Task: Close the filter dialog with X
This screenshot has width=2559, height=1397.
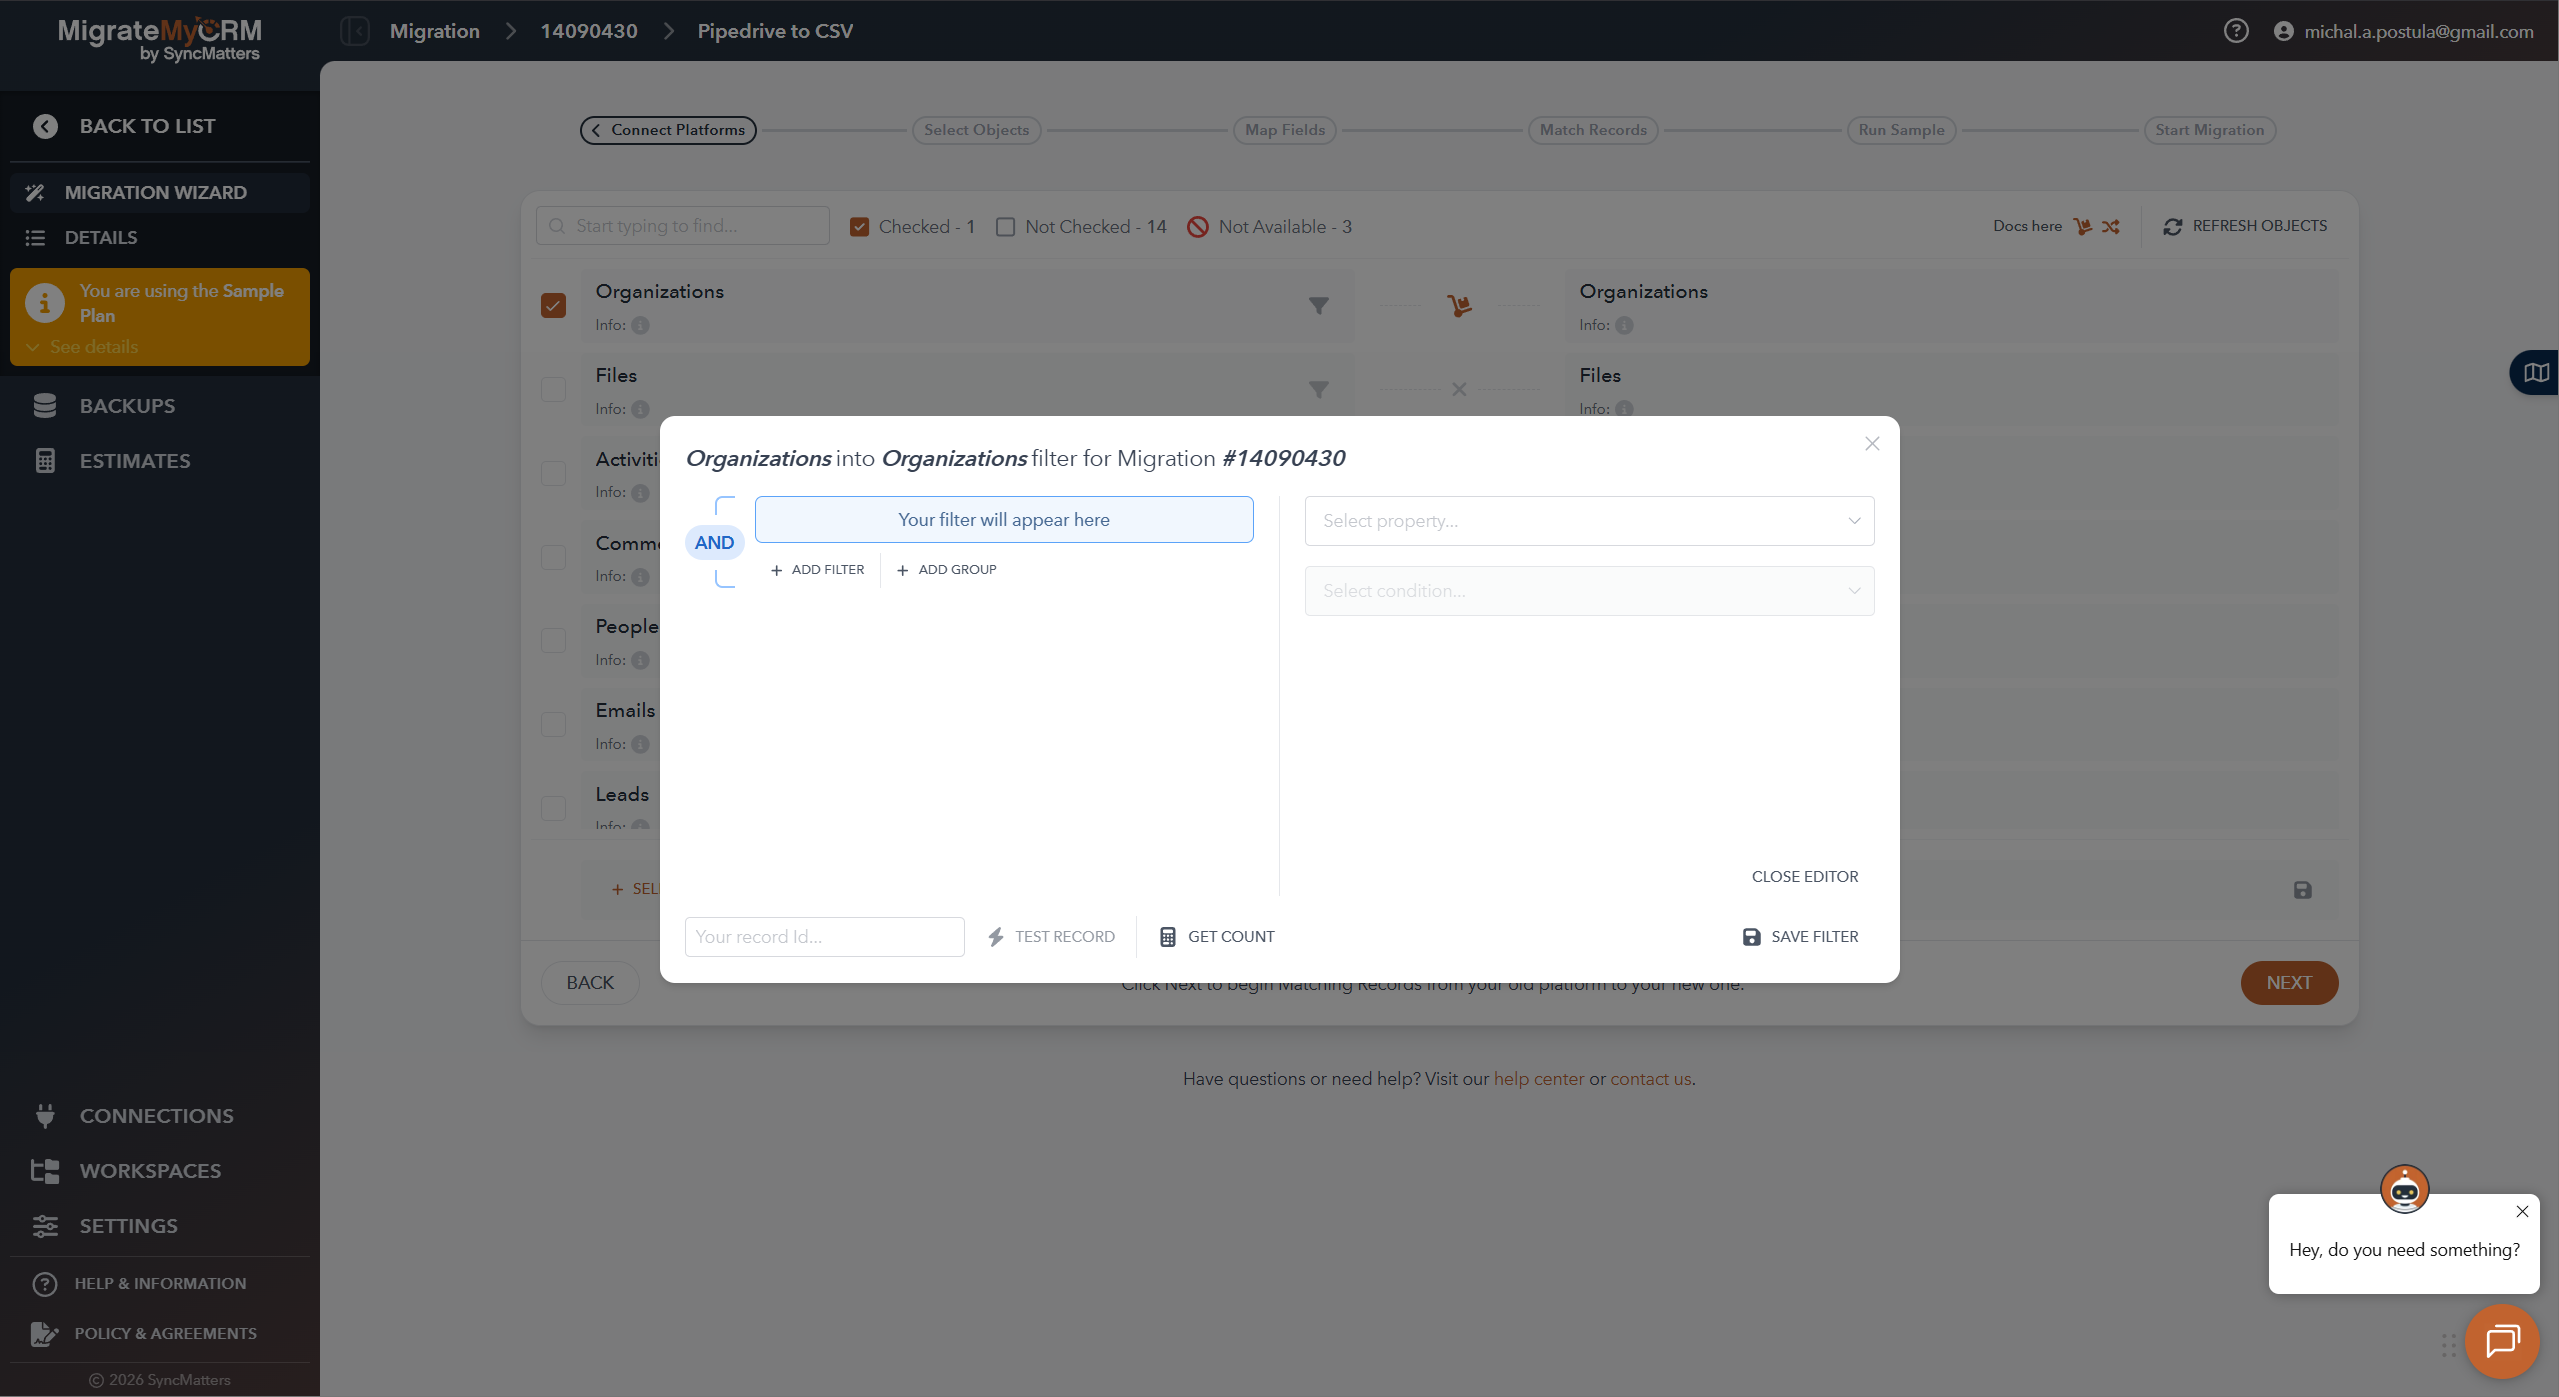Action: 1872,443
